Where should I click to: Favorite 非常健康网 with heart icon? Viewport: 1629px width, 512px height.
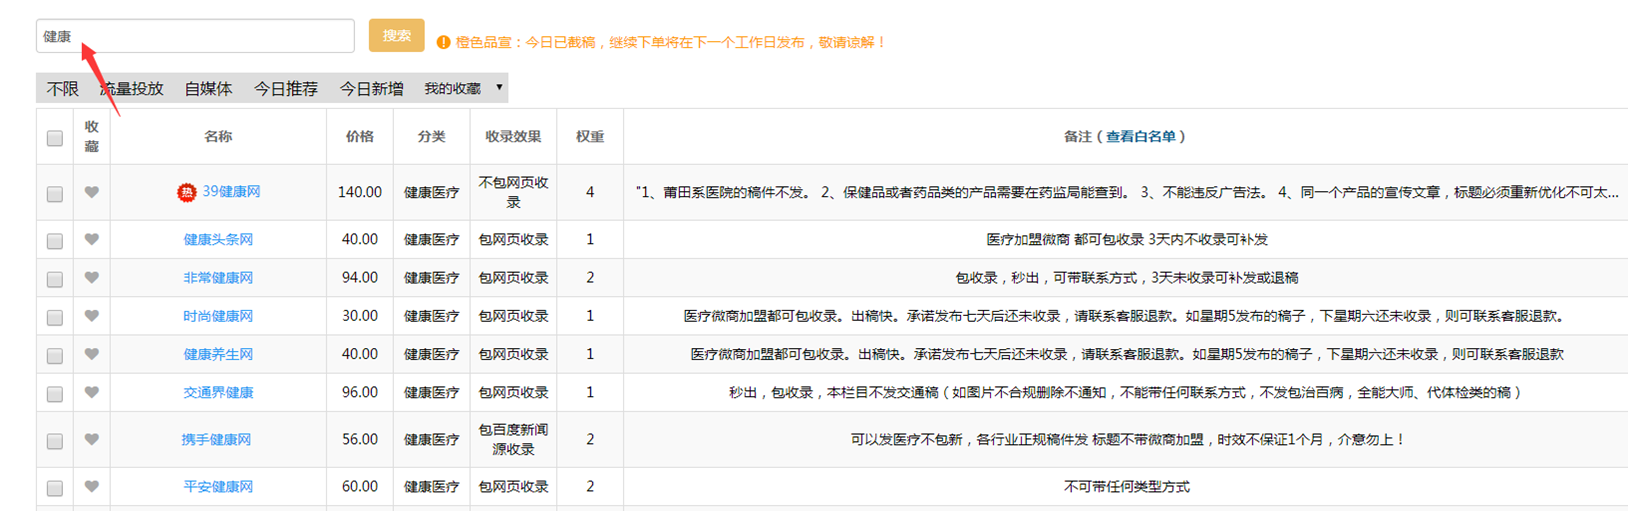click(x=91, y=277)
